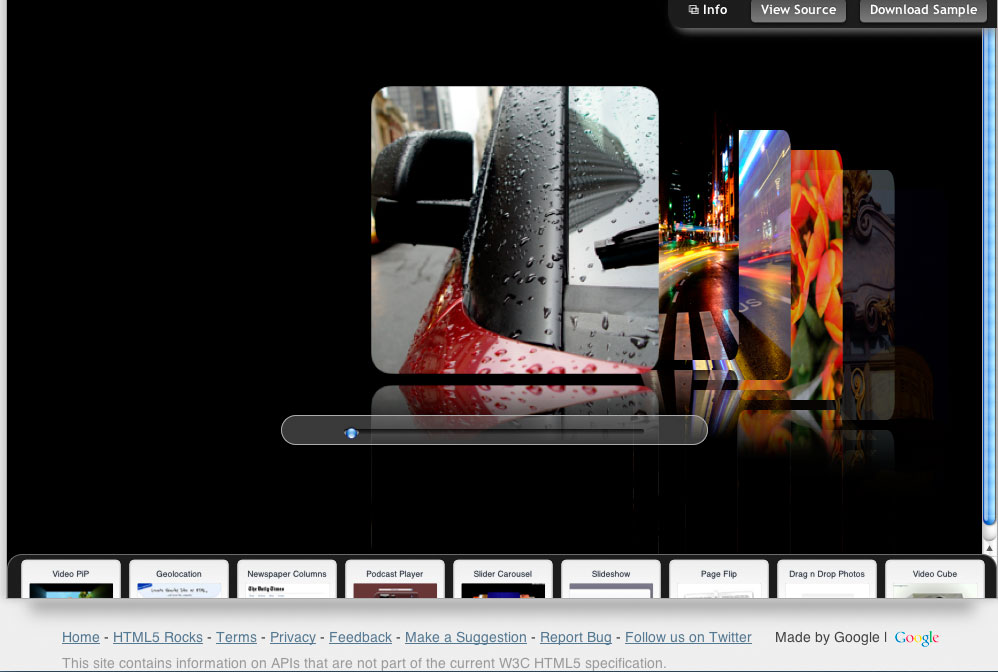Screen dimensions: 998x672
Task: Click the blue carousel slider handle
Action: coord(351,433)
